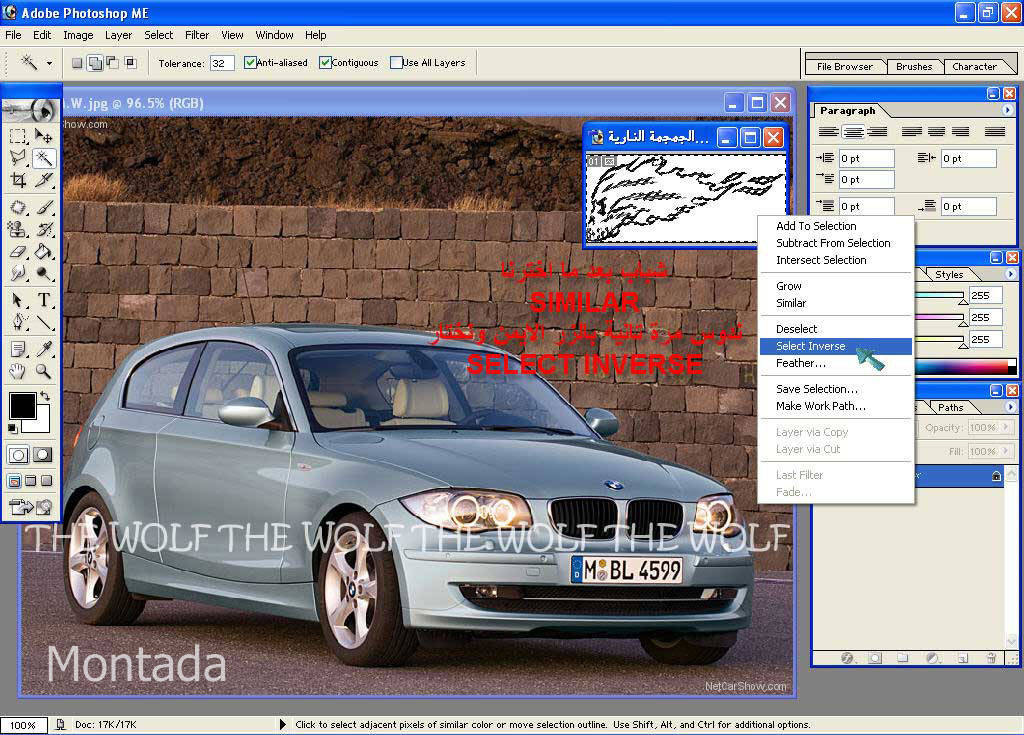Select the Notes tool

coord(18,349)
